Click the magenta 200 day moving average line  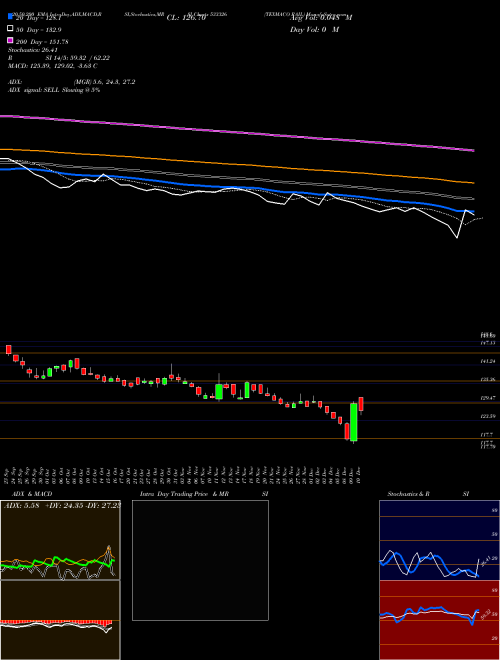click(237, 131)
